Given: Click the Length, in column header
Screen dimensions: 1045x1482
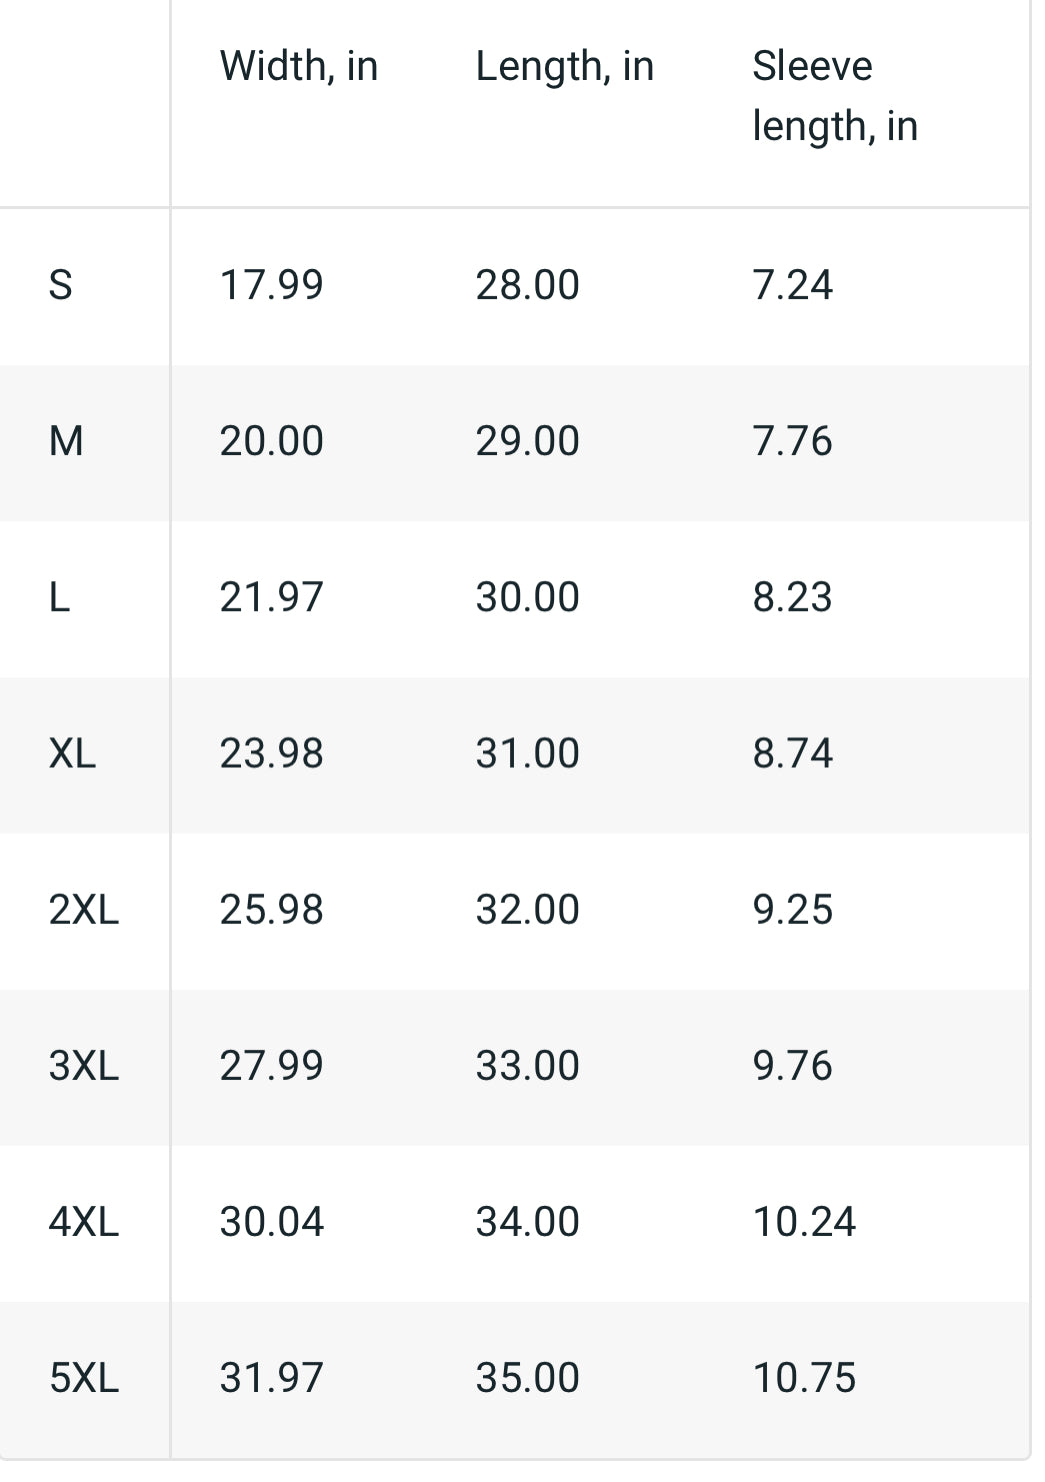Looking at the screenshot, I should click(564, 67).
